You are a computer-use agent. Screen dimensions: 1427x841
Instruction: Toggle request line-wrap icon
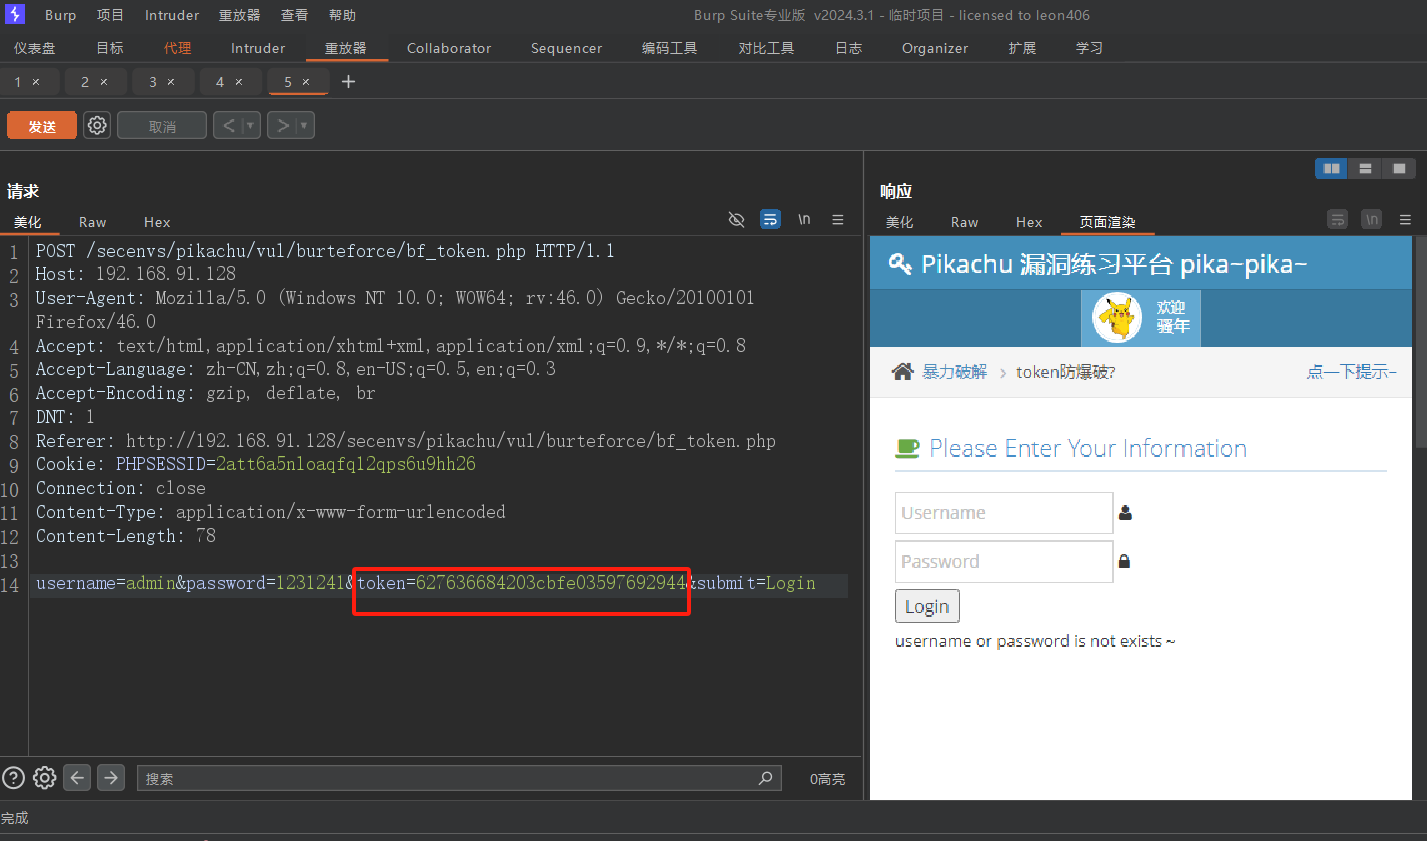pos(770,220)
